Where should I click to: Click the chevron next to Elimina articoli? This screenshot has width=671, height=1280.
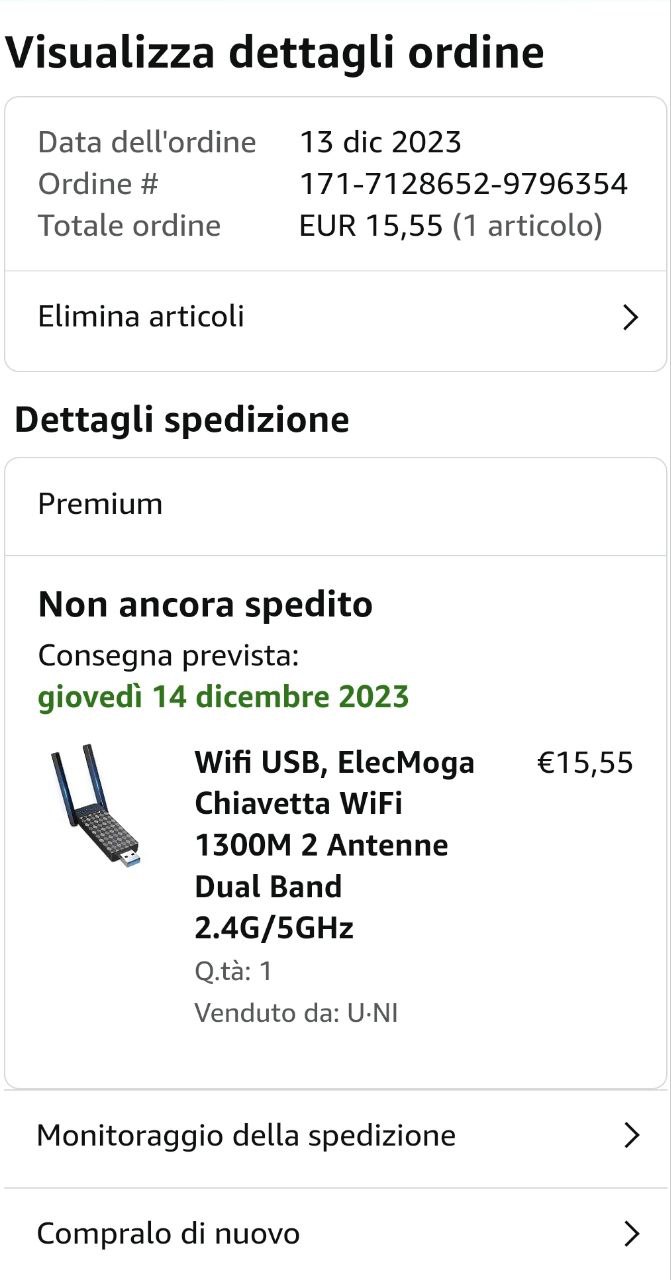coord(630,318)
